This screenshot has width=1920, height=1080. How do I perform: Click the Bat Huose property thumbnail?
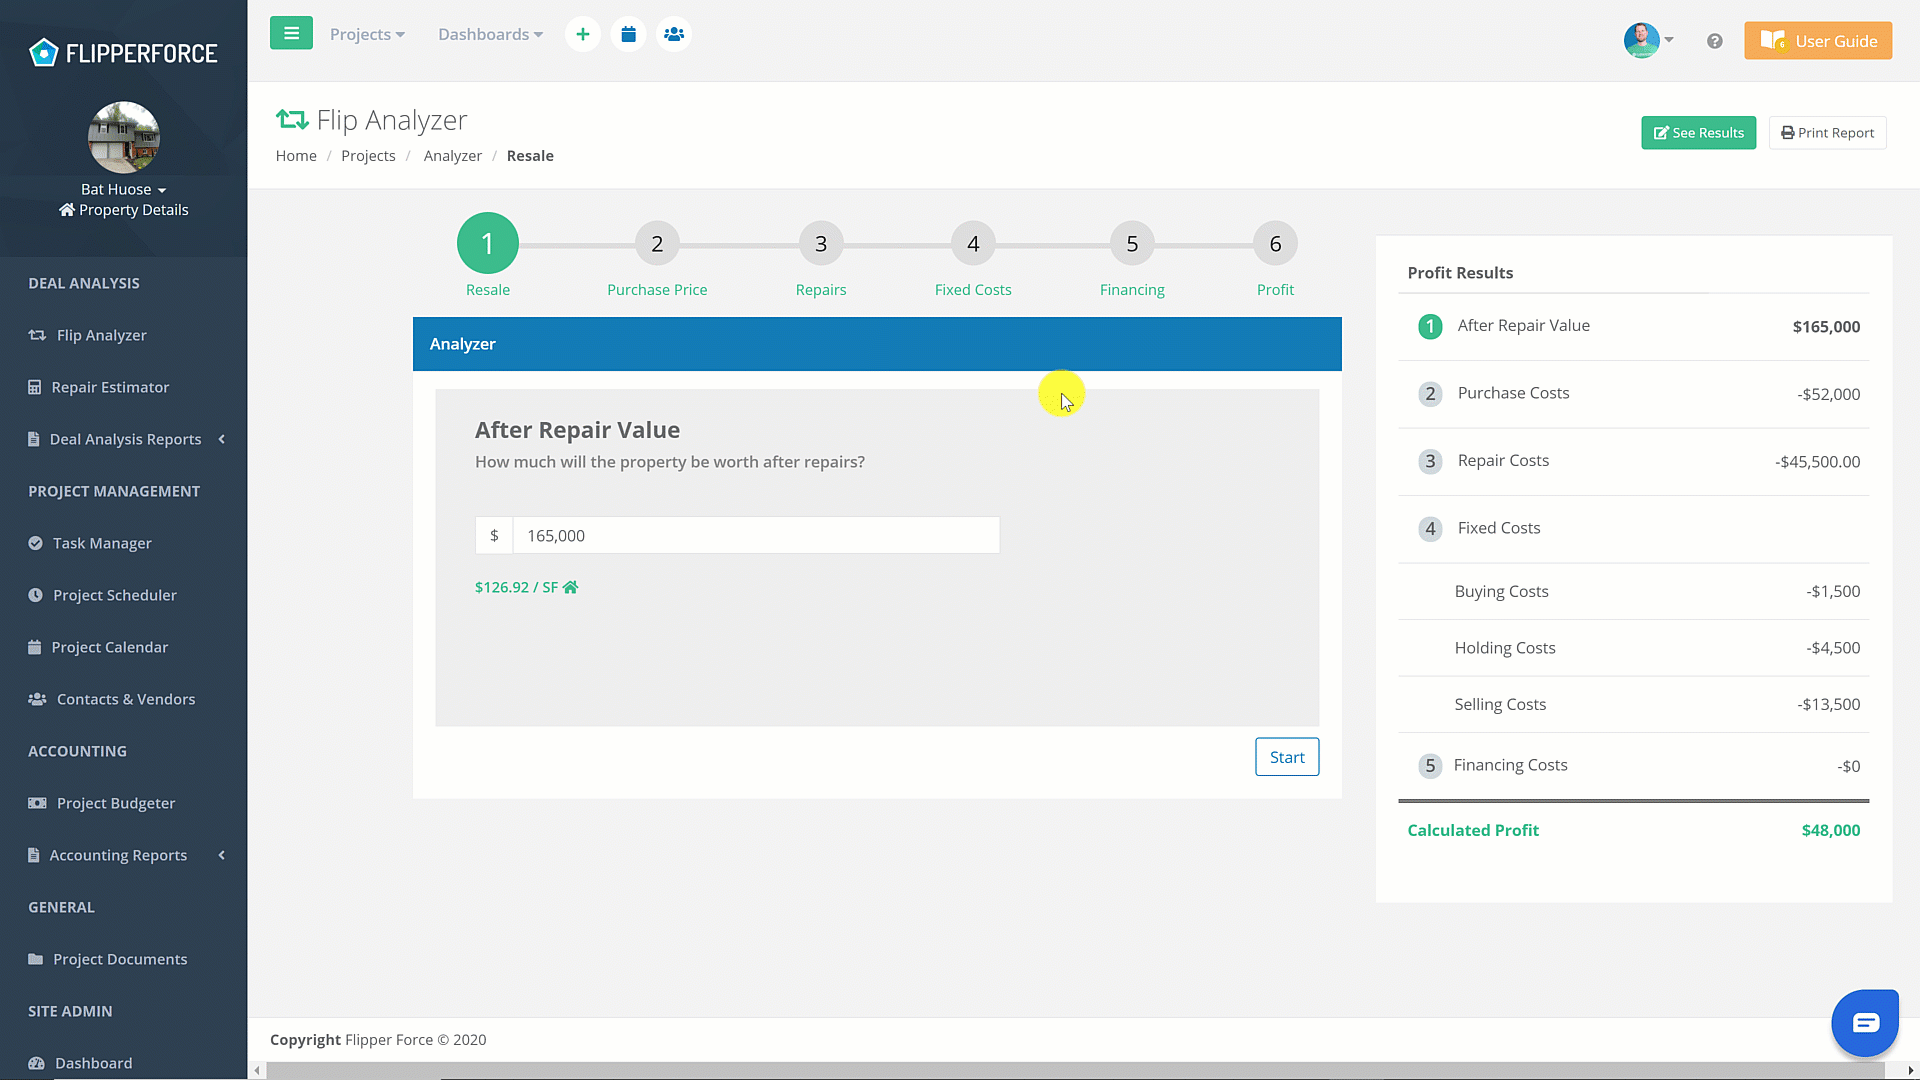pyautogui.click(x=123, y=138)
